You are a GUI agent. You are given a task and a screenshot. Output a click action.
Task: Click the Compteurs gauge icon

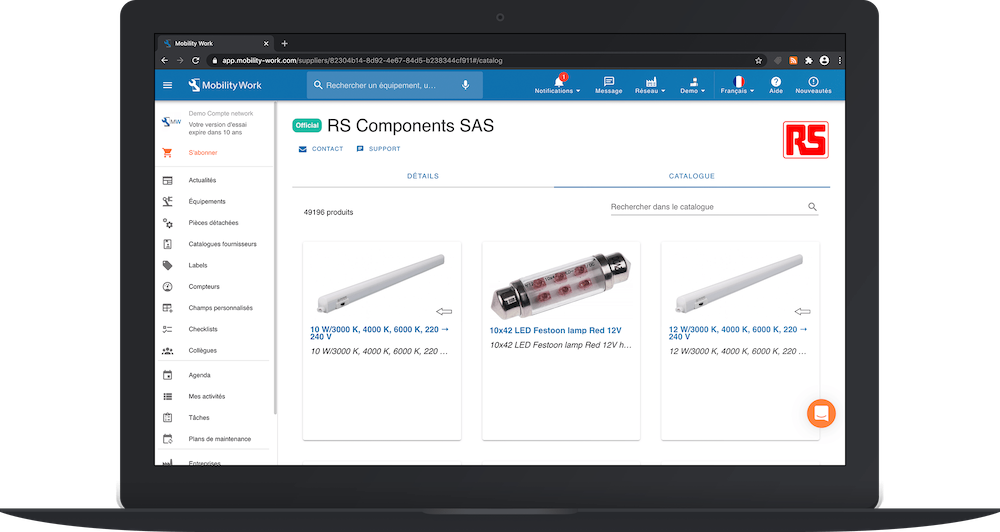click(x=167, y=286)
